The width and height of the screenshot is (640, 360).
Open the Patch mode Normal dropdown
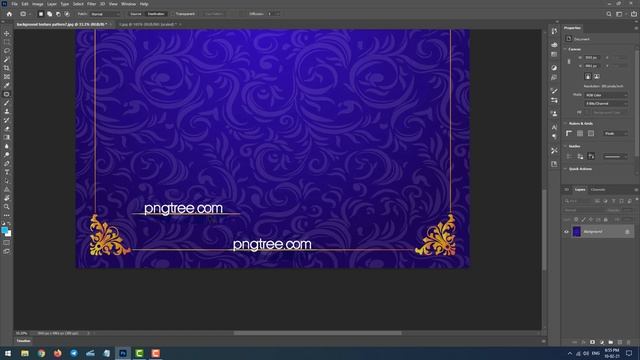pos(105,14)
